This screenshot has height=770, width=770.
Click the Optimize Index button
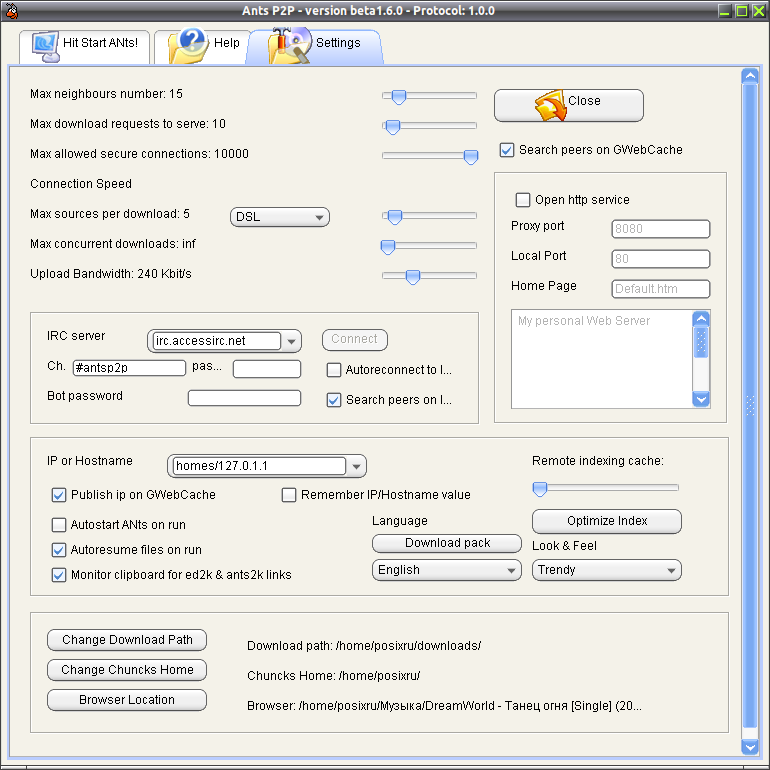point(606,521)
